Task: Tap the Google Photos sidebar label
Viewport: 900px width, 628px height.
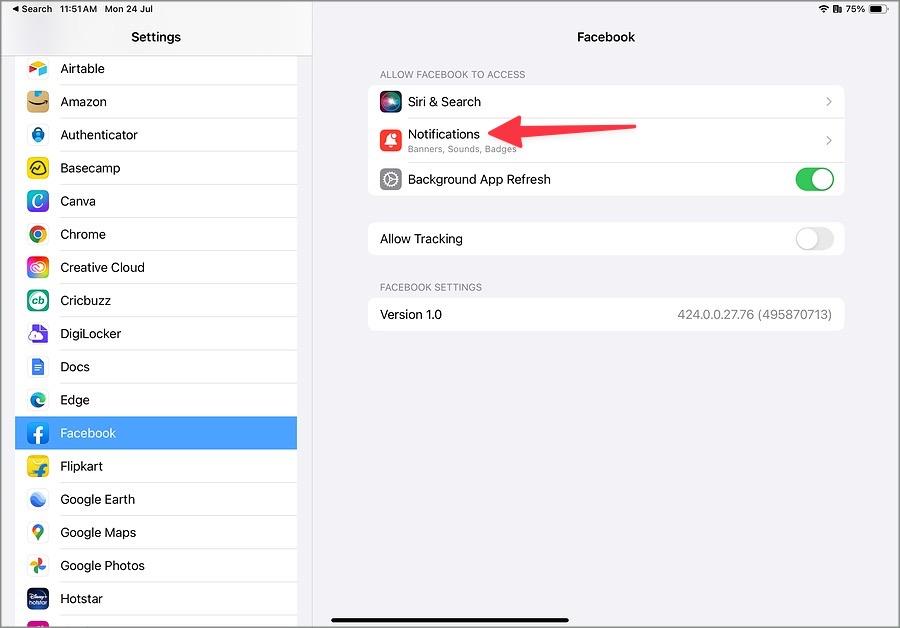Action: tap(102, 566)
